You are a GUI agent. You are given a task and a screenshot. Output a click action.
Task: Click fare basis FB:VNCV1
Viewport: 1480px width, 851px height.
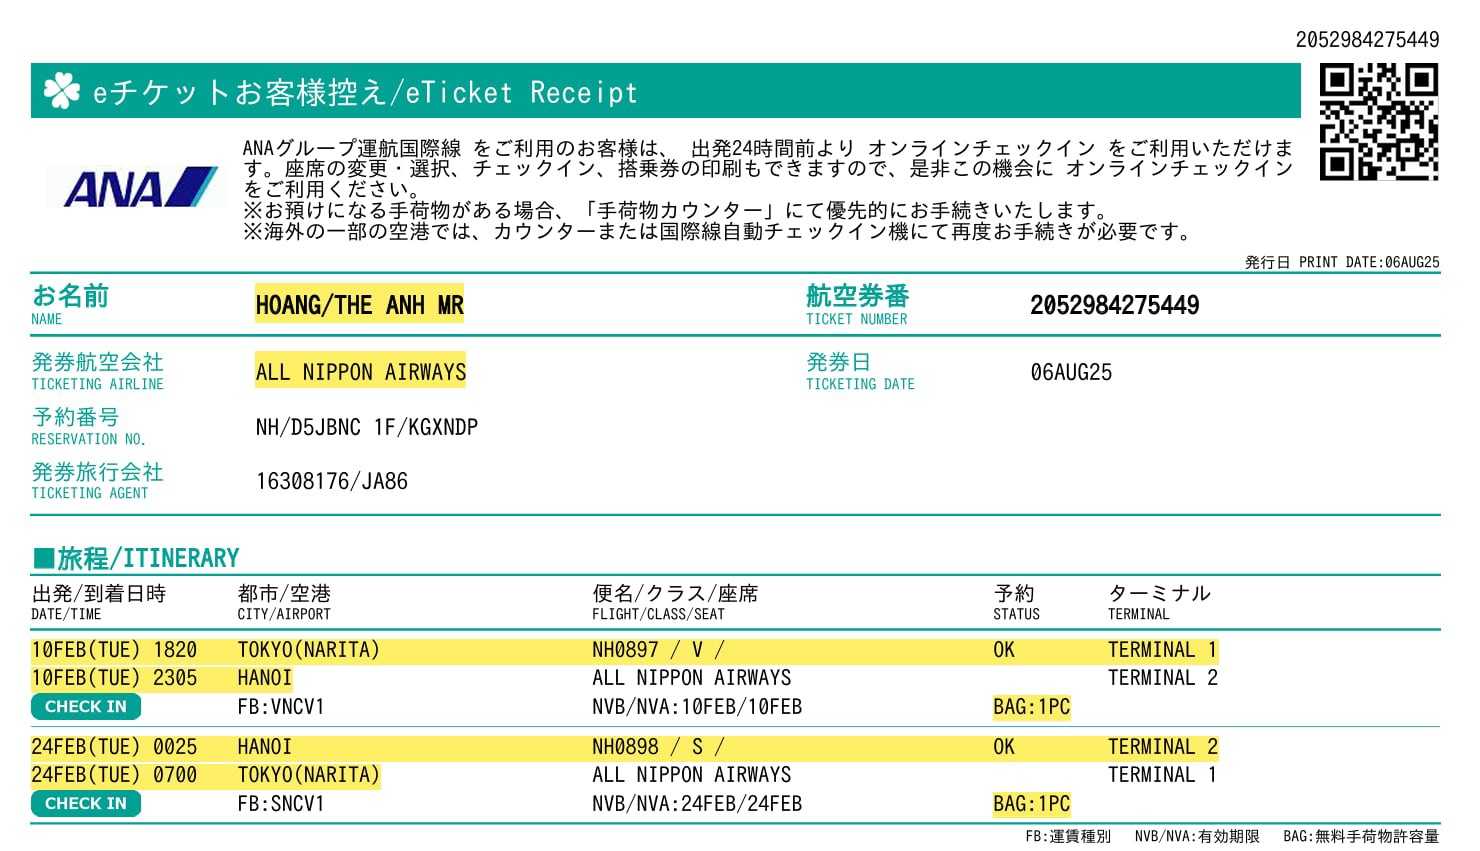280,707
